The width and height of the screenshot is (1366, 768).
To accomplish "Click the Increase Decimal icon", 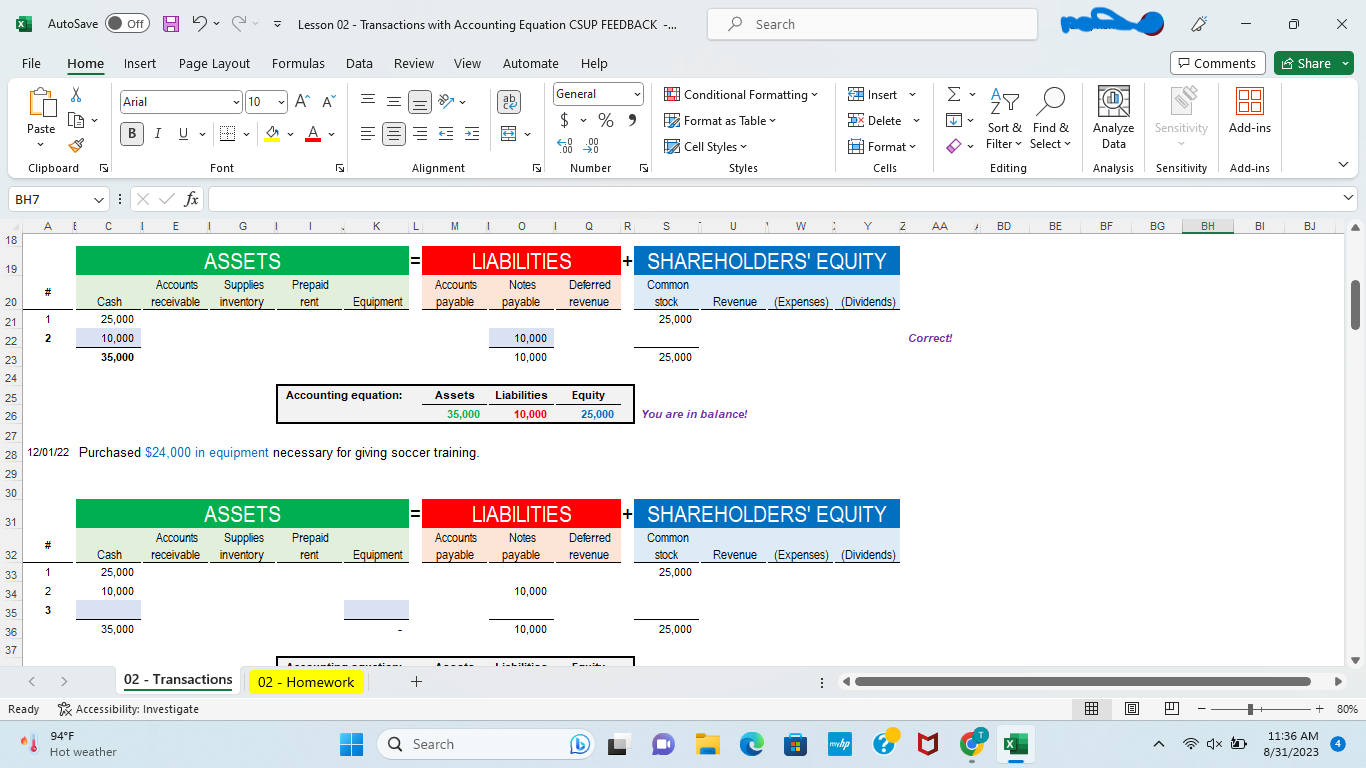I will tap(565, 146).
